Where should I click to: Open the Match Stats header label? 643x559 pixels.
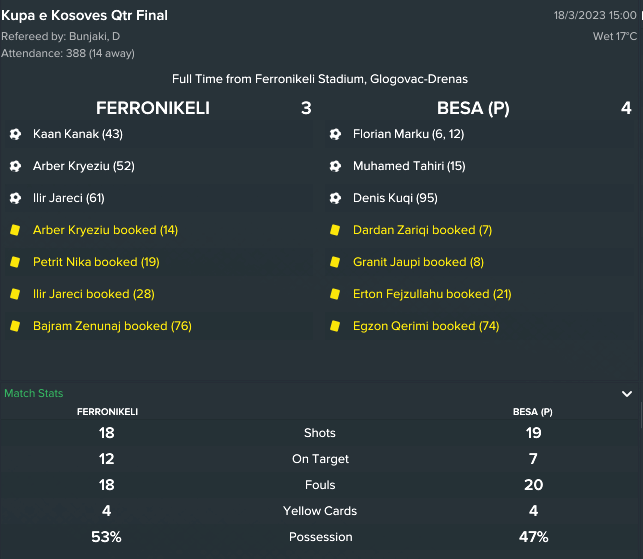tap(34, 393)
